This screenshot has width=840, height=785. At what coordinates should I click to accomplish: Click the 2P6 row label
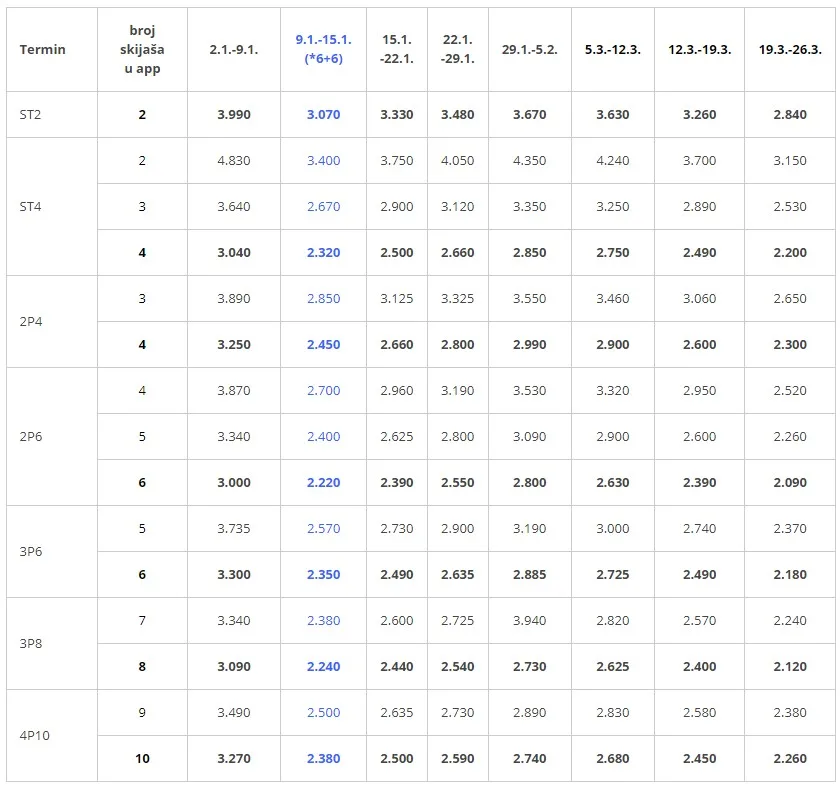coord(31,437)
